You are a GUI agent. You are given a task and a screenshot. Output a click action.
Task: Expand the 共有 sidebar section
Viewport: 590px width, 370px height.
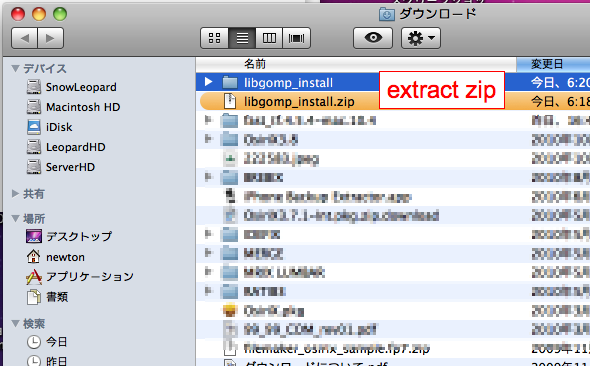[x=15, y=193]
